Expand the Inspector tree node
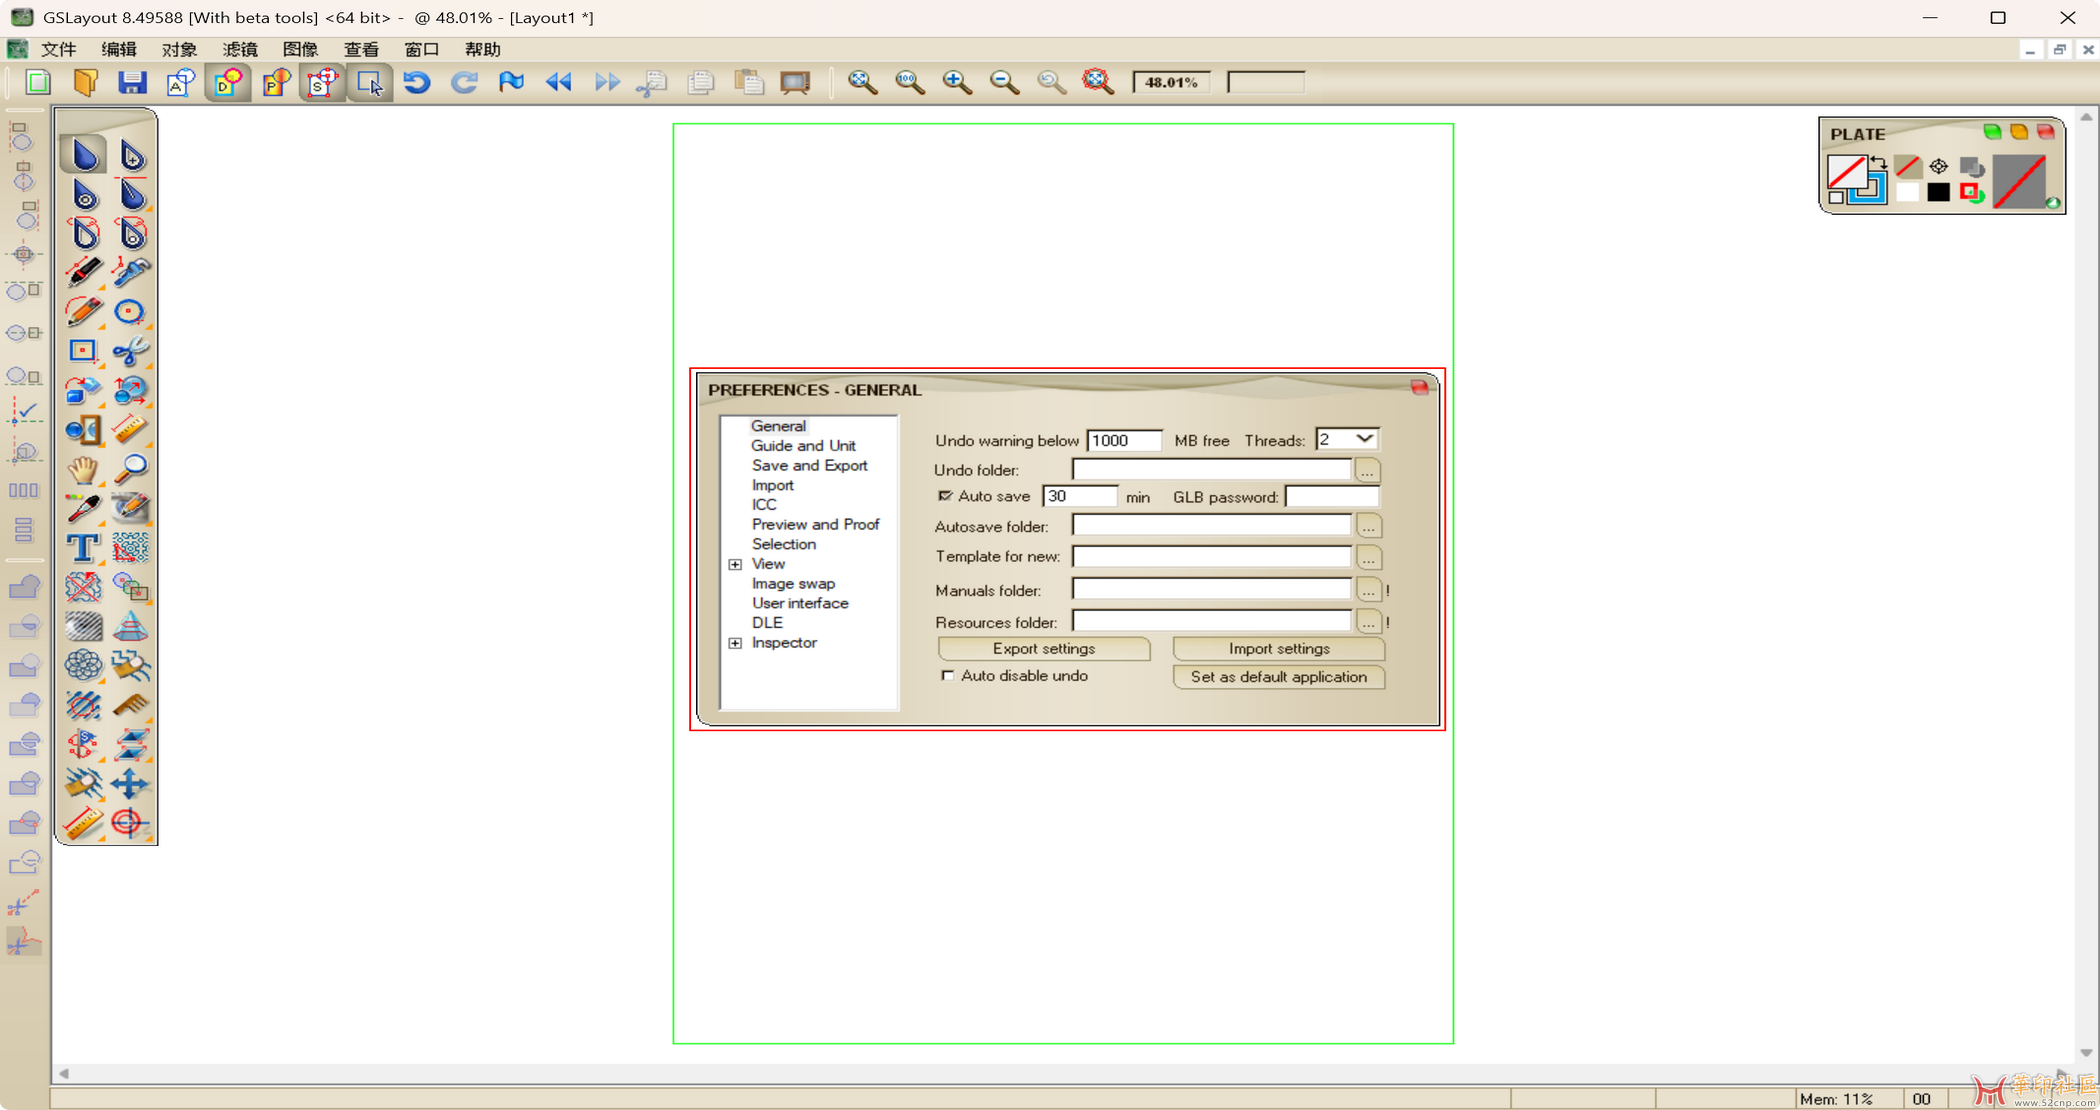Image resolution: width=2100 pixels, height=1110 pixels. (x=735, y=643)
